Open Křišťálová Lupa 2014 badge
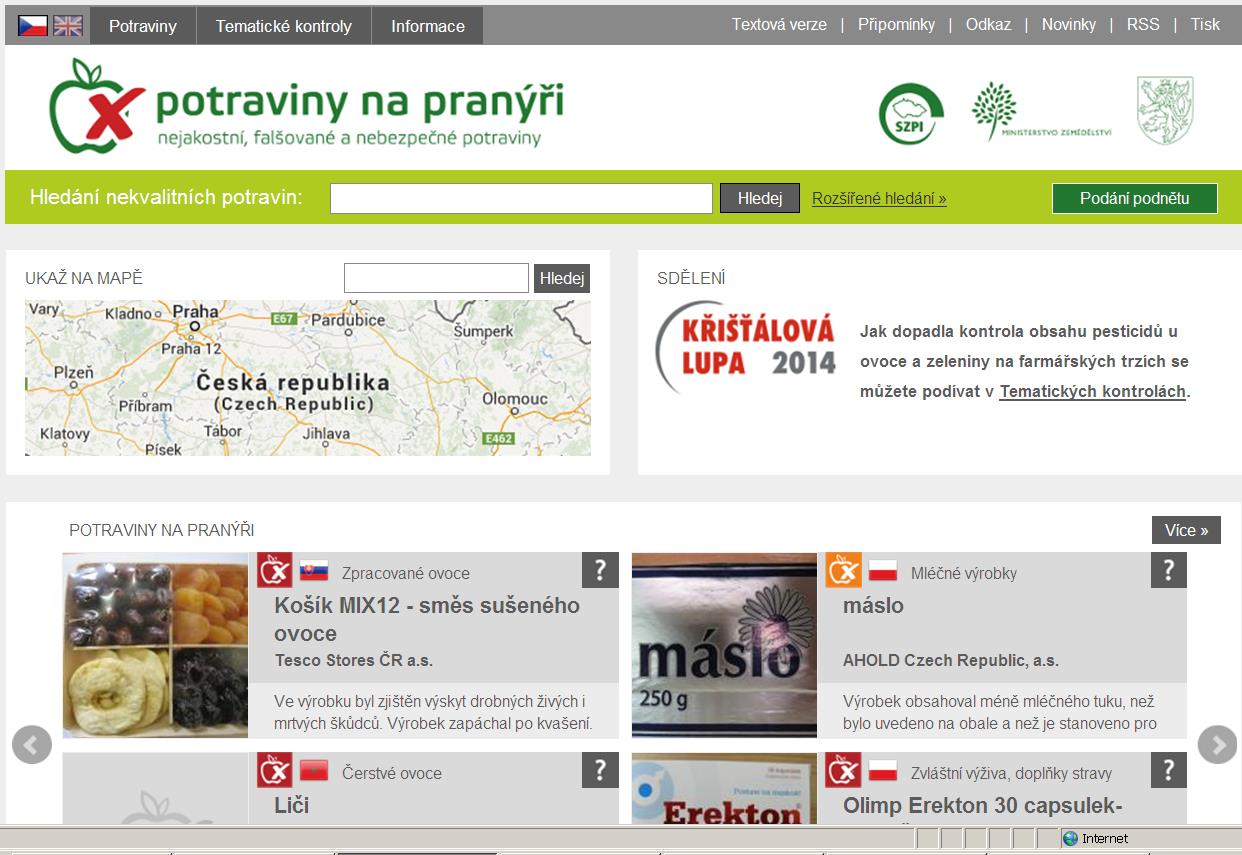Screen dimensions: 1242x855 click(x=746, y=347)
